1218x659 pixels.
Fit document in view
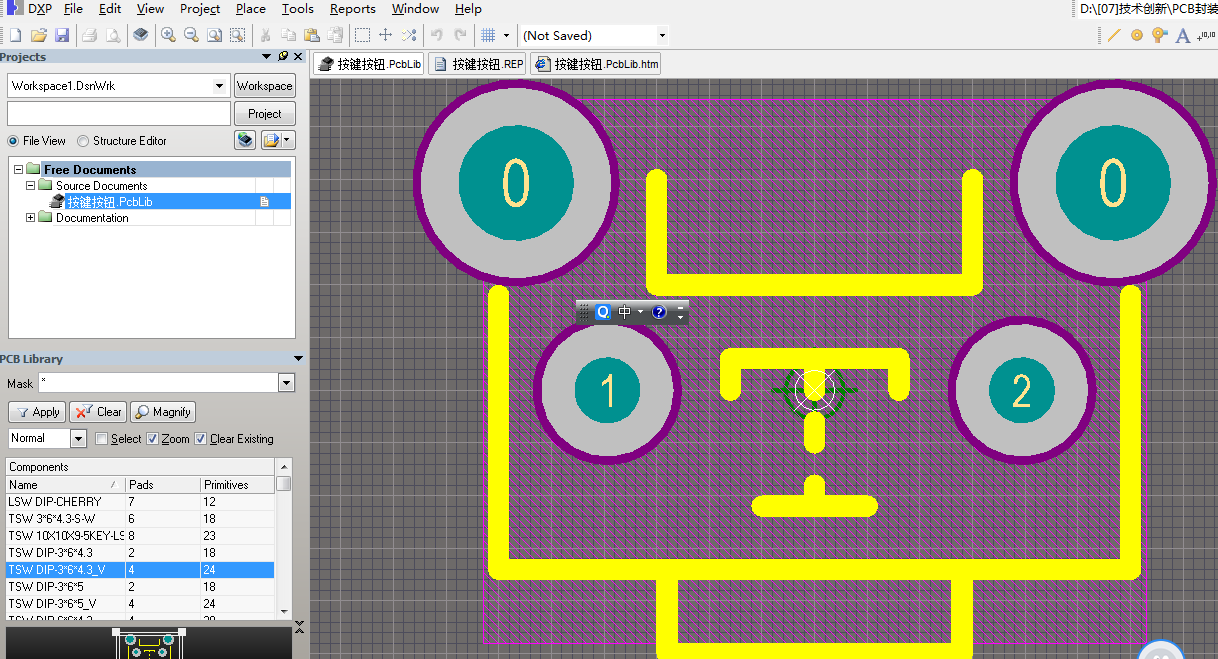coord(214,35)
